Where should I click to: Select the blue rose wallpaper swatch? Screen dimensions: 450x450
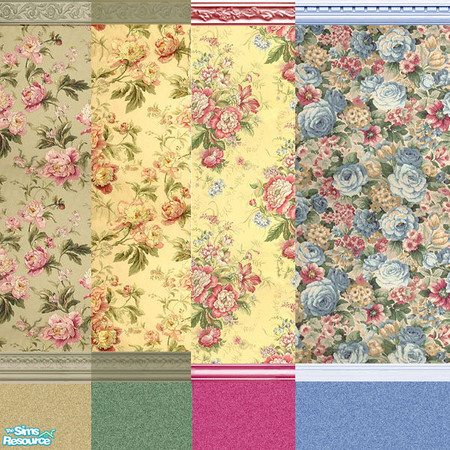pyautogui.click(x=373, y=193)
